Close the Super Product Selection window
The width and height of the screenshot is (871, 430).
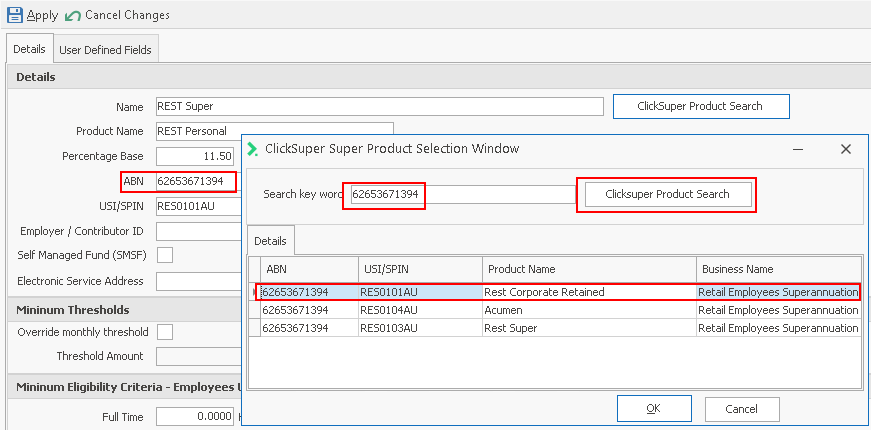coord(845,149)
